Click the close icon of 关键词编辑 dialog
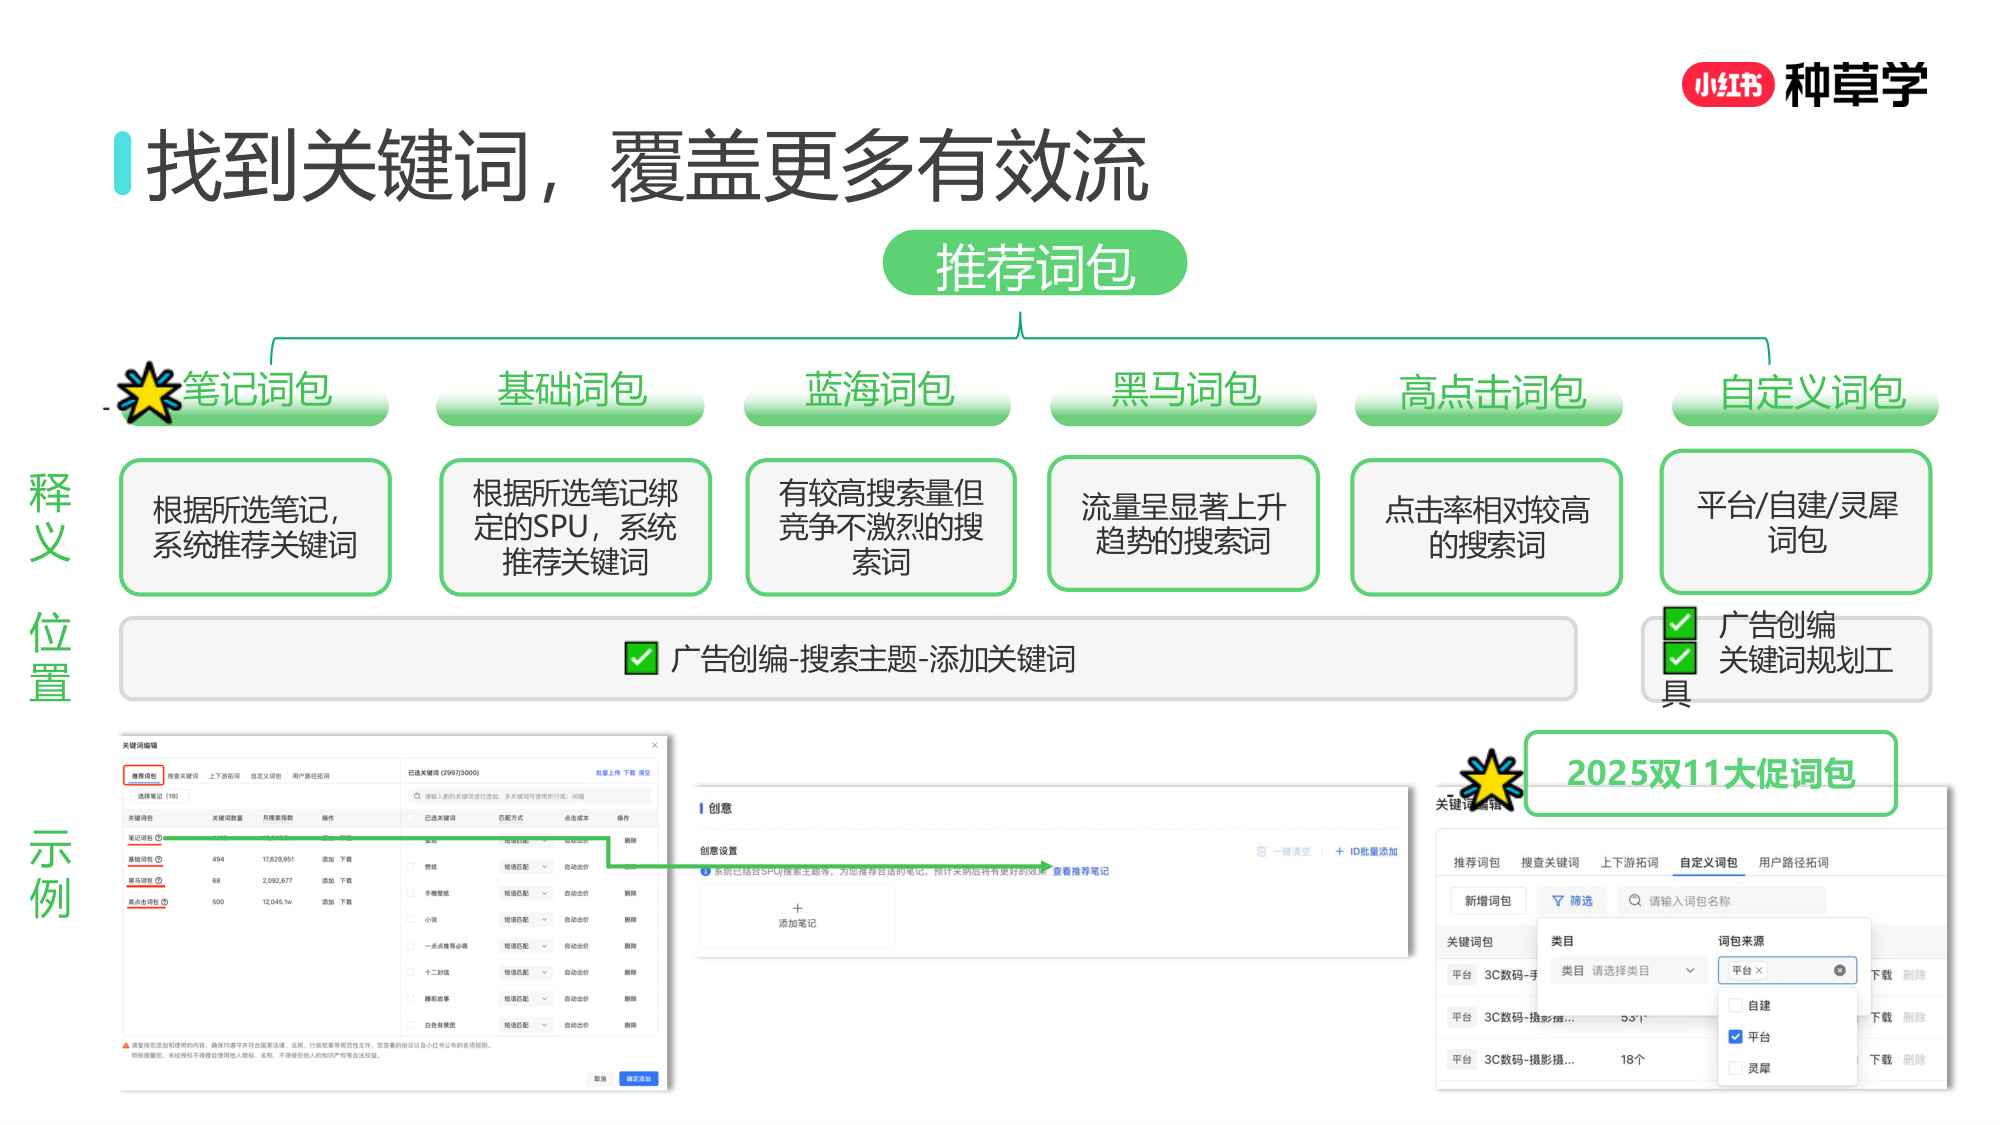 coord(655,745)
